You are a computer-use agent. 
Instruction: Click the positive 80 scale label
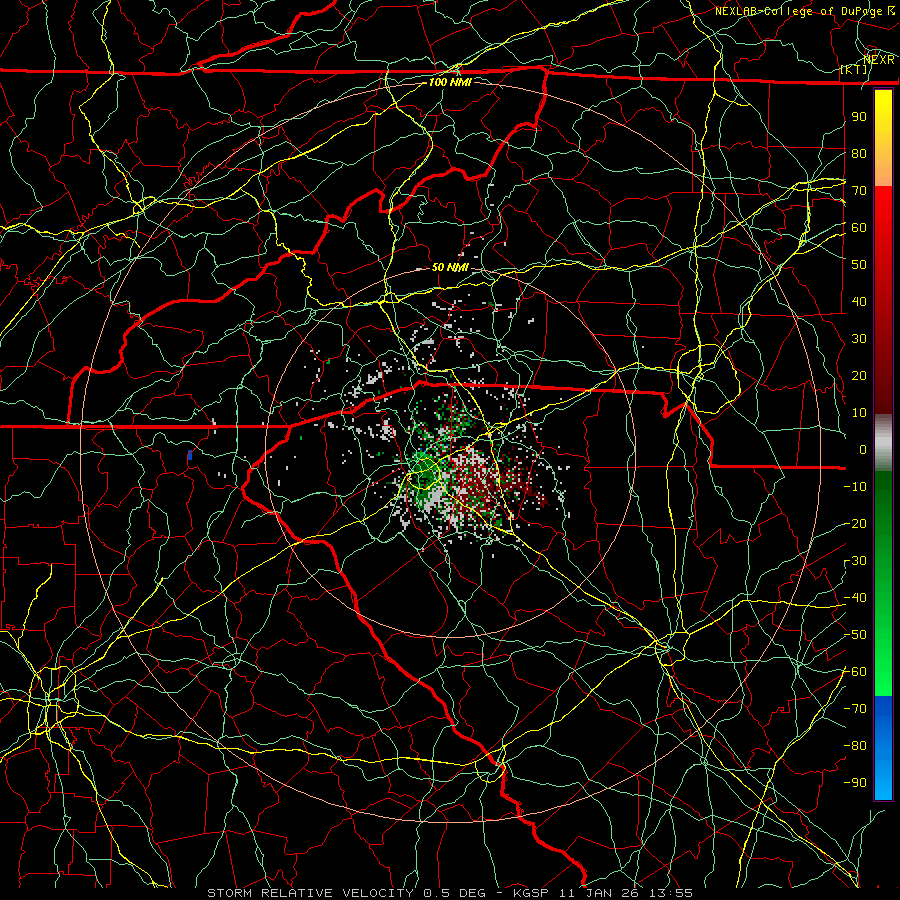[859, 153]
